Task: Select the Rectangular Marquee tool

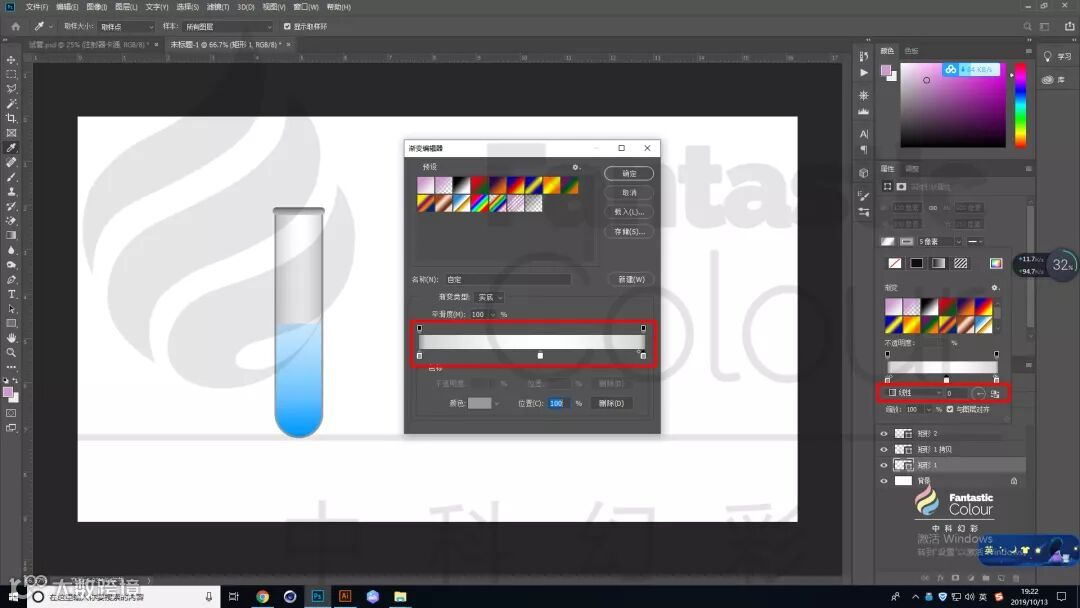Action: click(x=11, y=74)
